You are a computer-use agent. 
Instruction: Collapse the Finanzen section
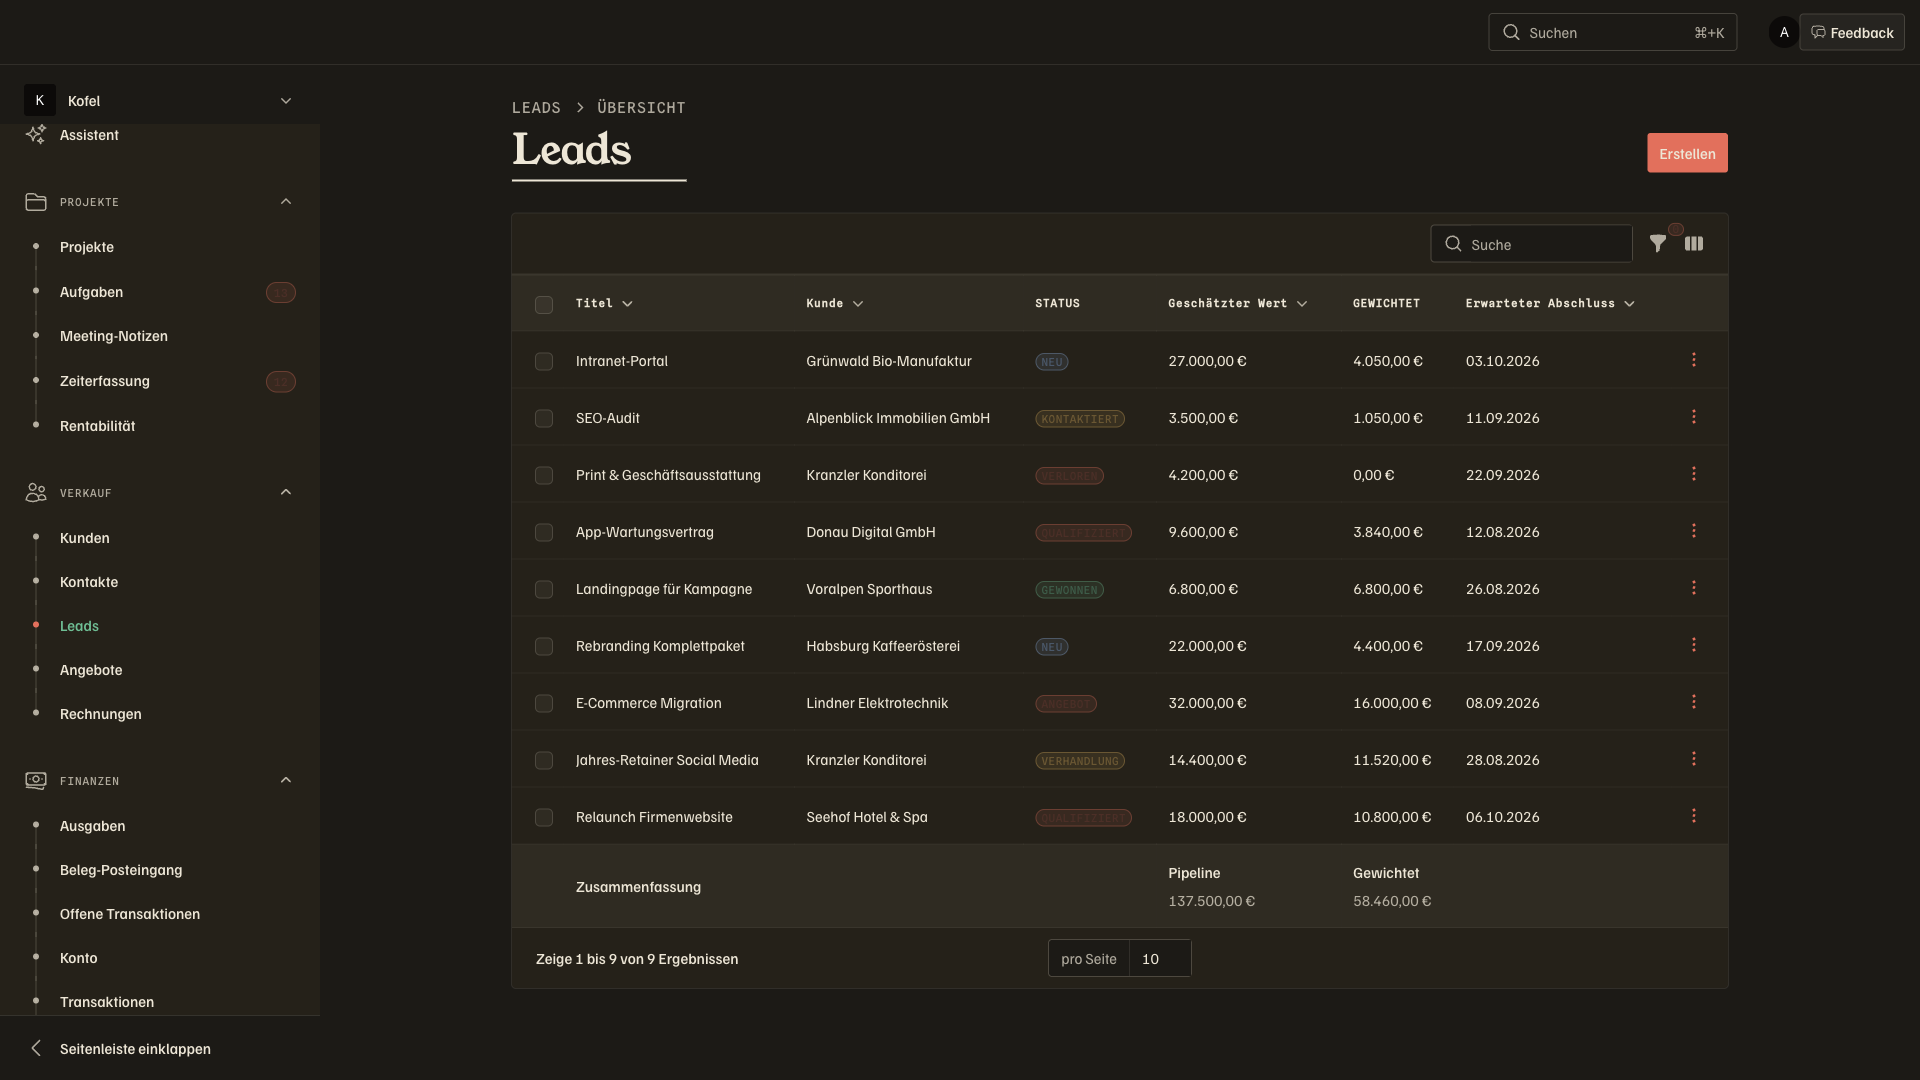[286, 780]
